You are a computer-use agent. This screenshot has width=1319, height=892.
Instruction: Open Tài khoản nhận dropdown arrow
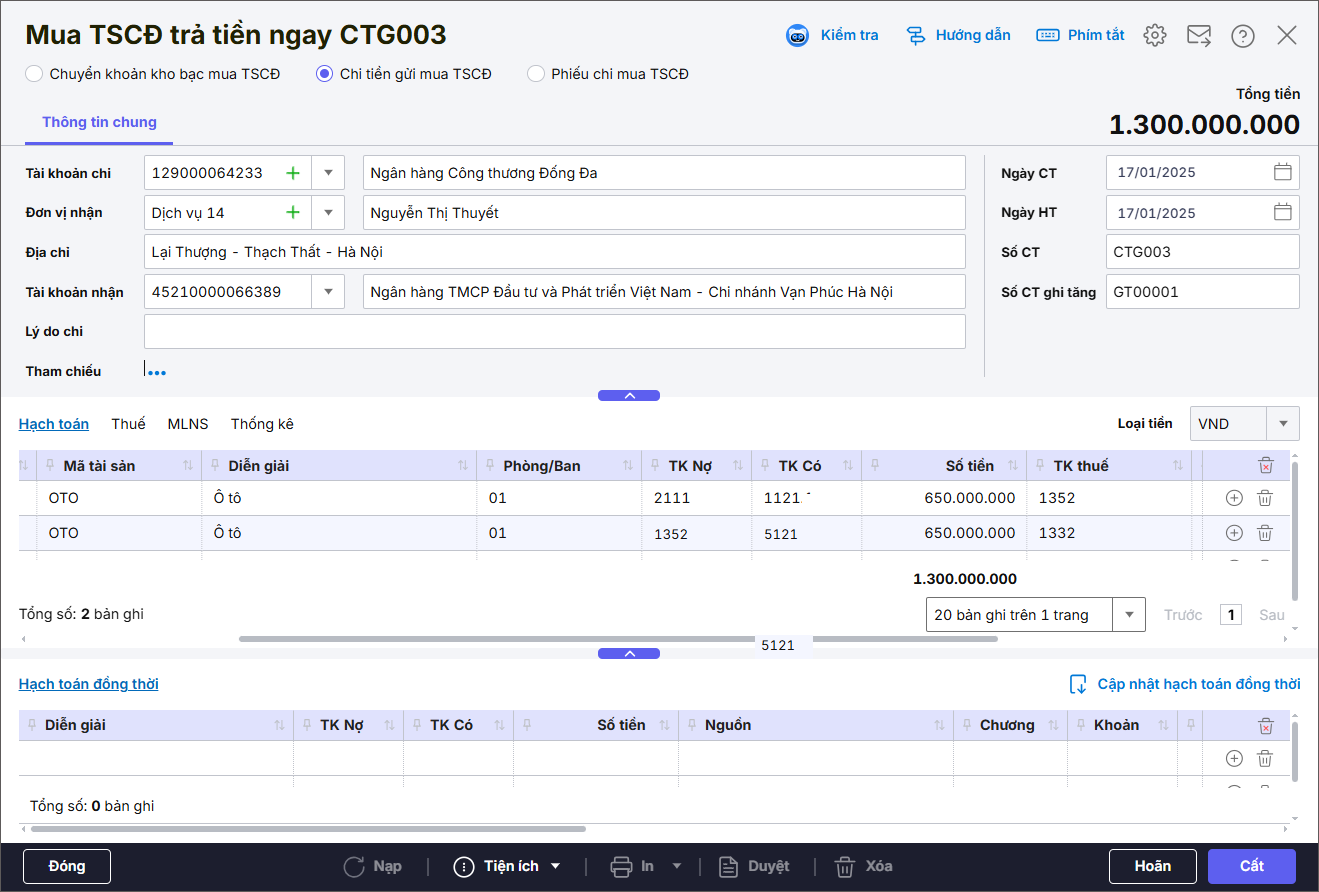[x=328, y=292]
